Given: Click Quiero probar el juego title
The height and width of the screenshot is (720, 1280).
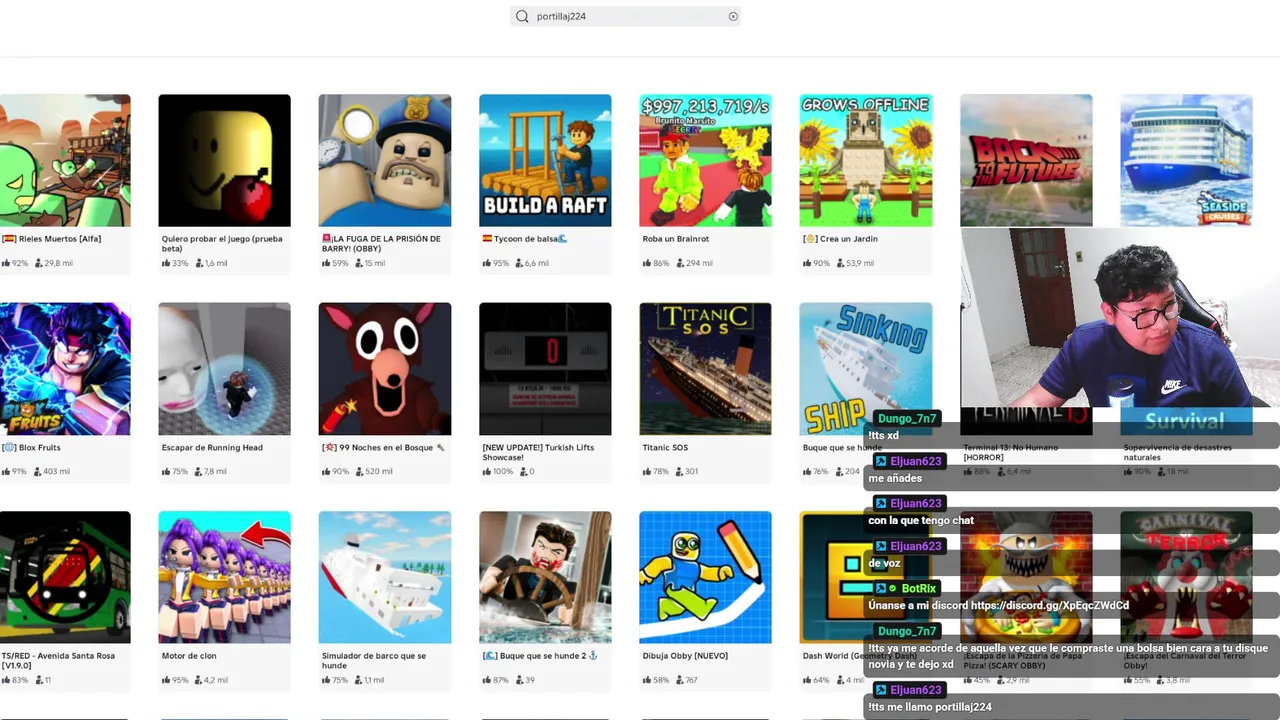Looking at the screenshot, I should (x=222, y=243).
